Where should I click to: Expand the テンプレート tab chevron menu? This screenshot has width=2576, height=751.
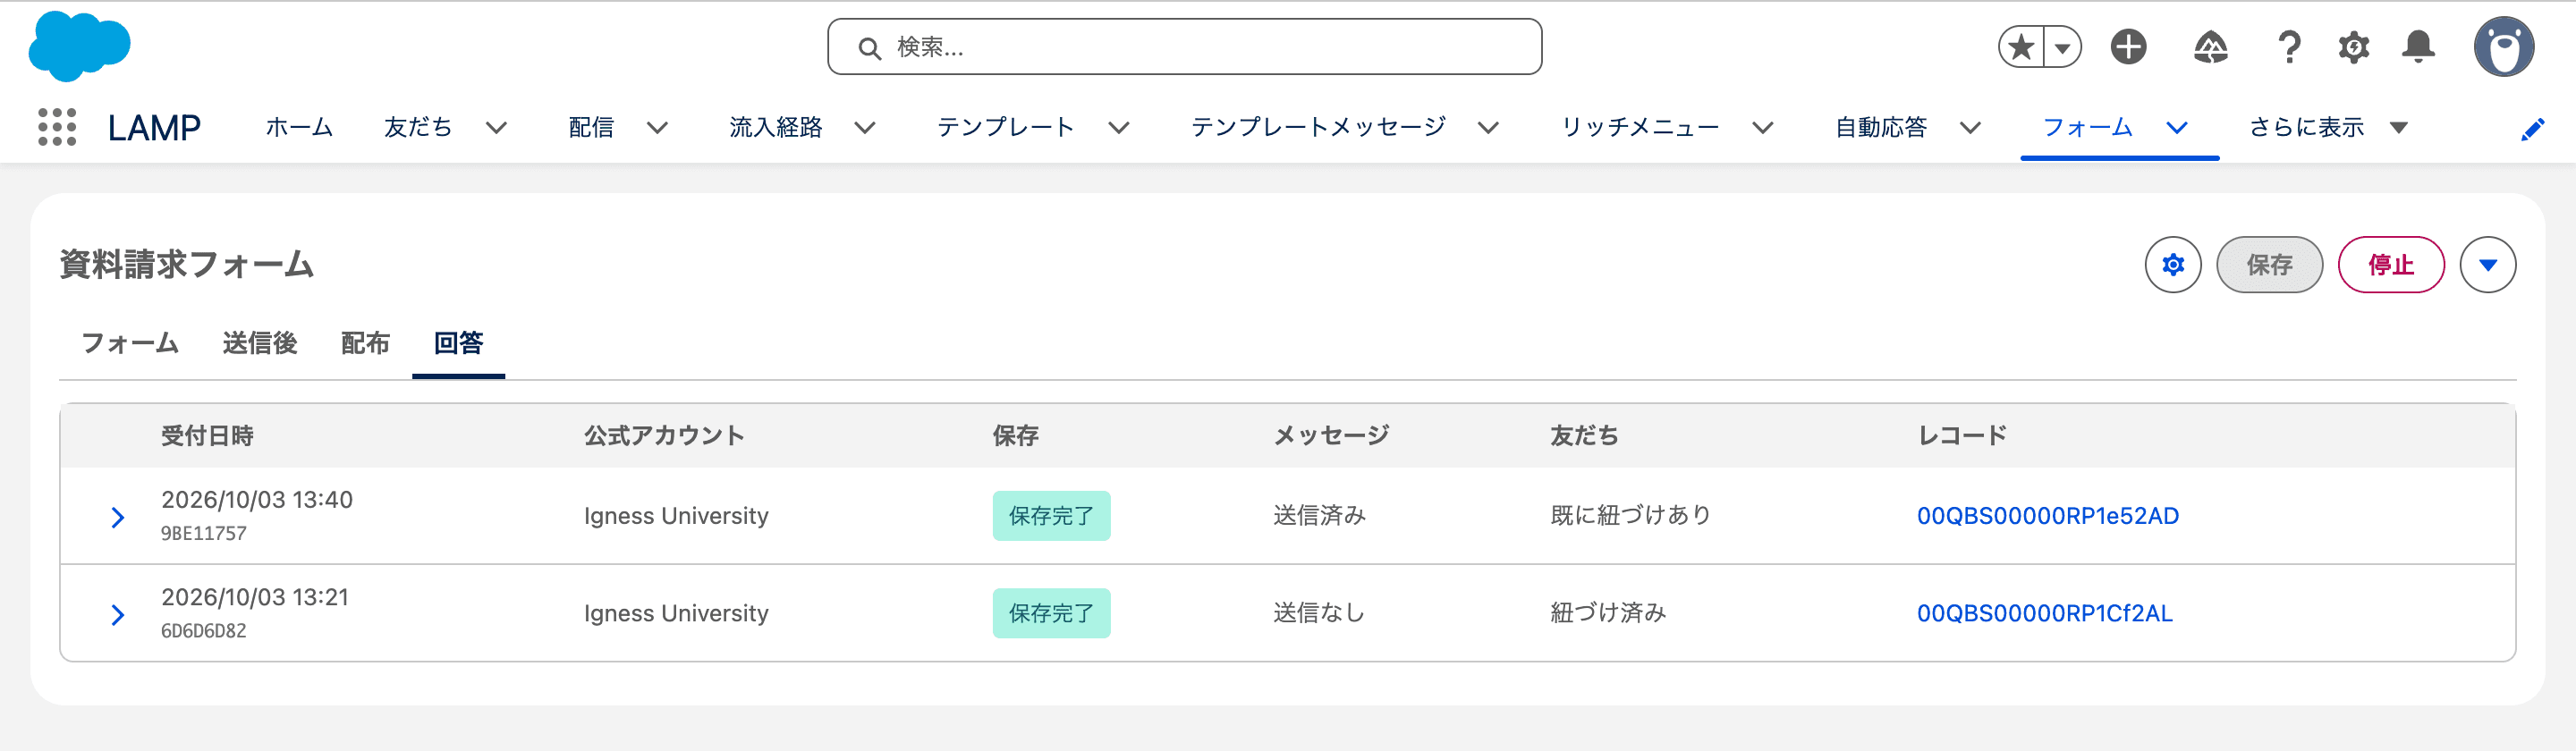click(x=1119, y=128)
